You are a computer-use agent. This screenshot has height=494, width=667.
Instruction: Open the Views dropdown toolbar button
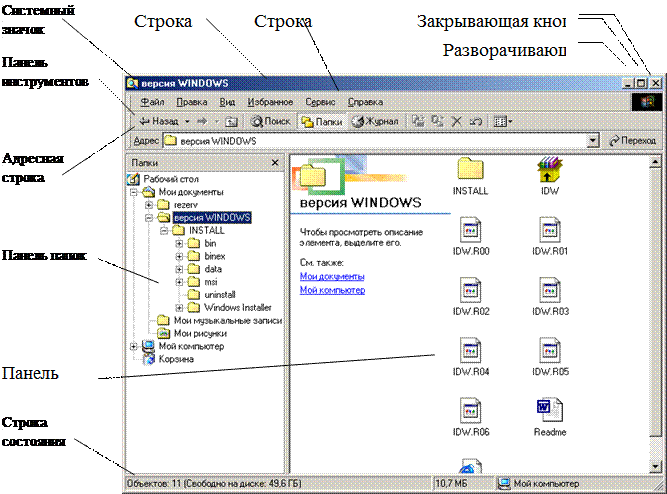pos(503,122)
